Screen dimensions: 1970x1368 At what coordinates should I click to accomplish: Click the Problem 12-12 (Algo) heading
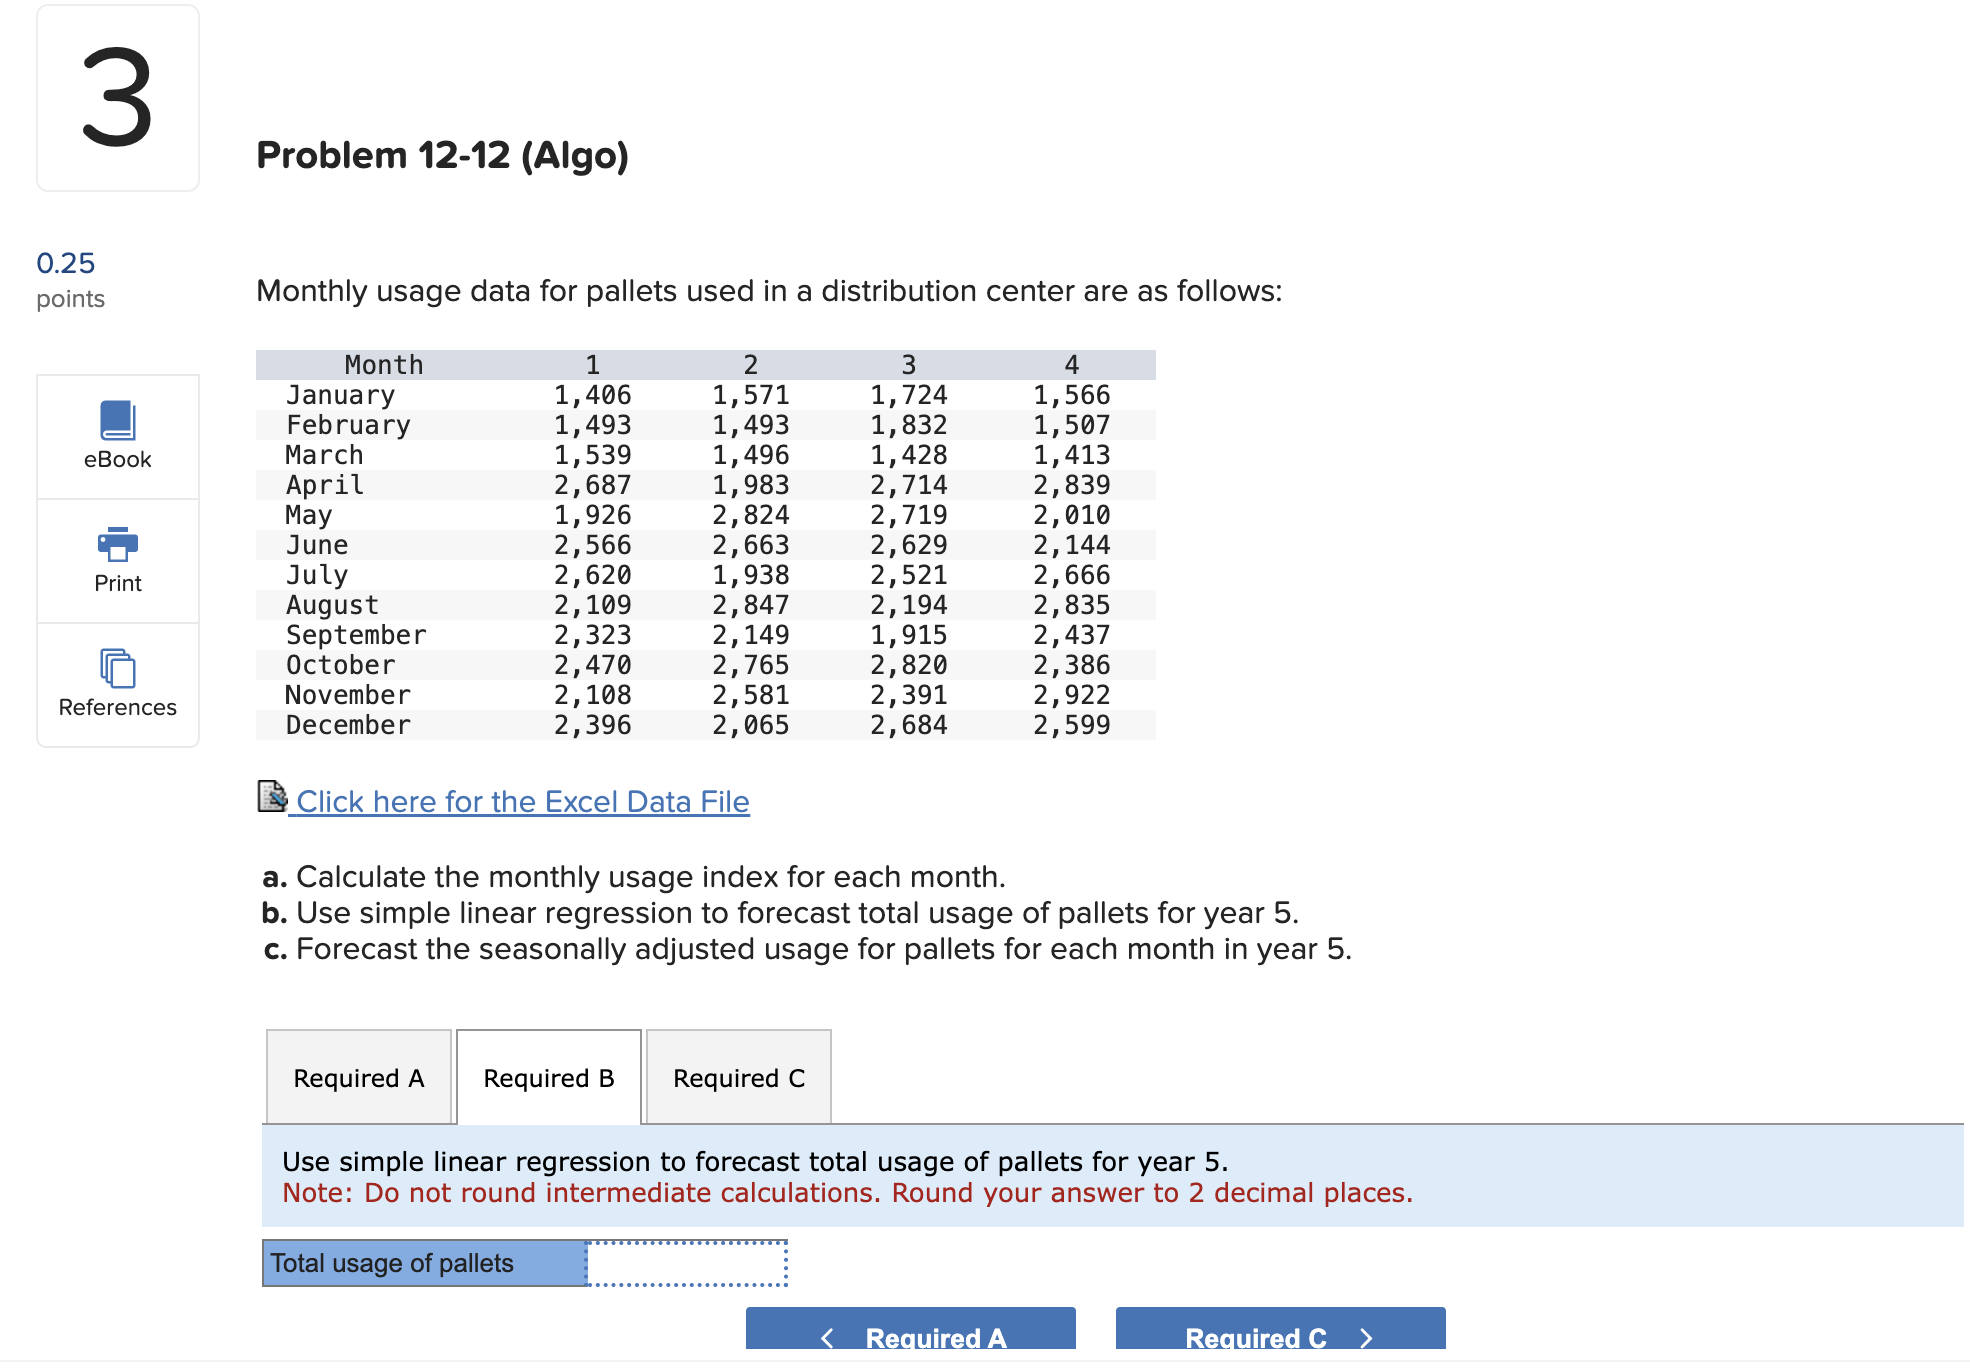[x=441, y=155]
